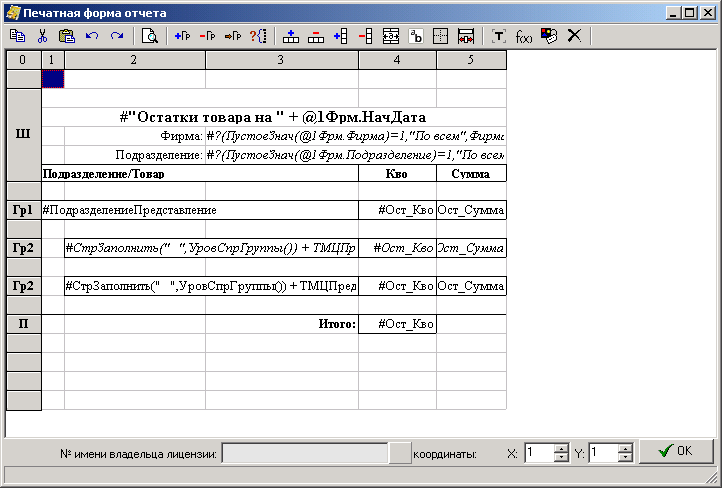Image resolution: width=722 pixels, height=488 pixels.
Task: Click the 'Итого:' cell
Action: (x=282, y=324)
